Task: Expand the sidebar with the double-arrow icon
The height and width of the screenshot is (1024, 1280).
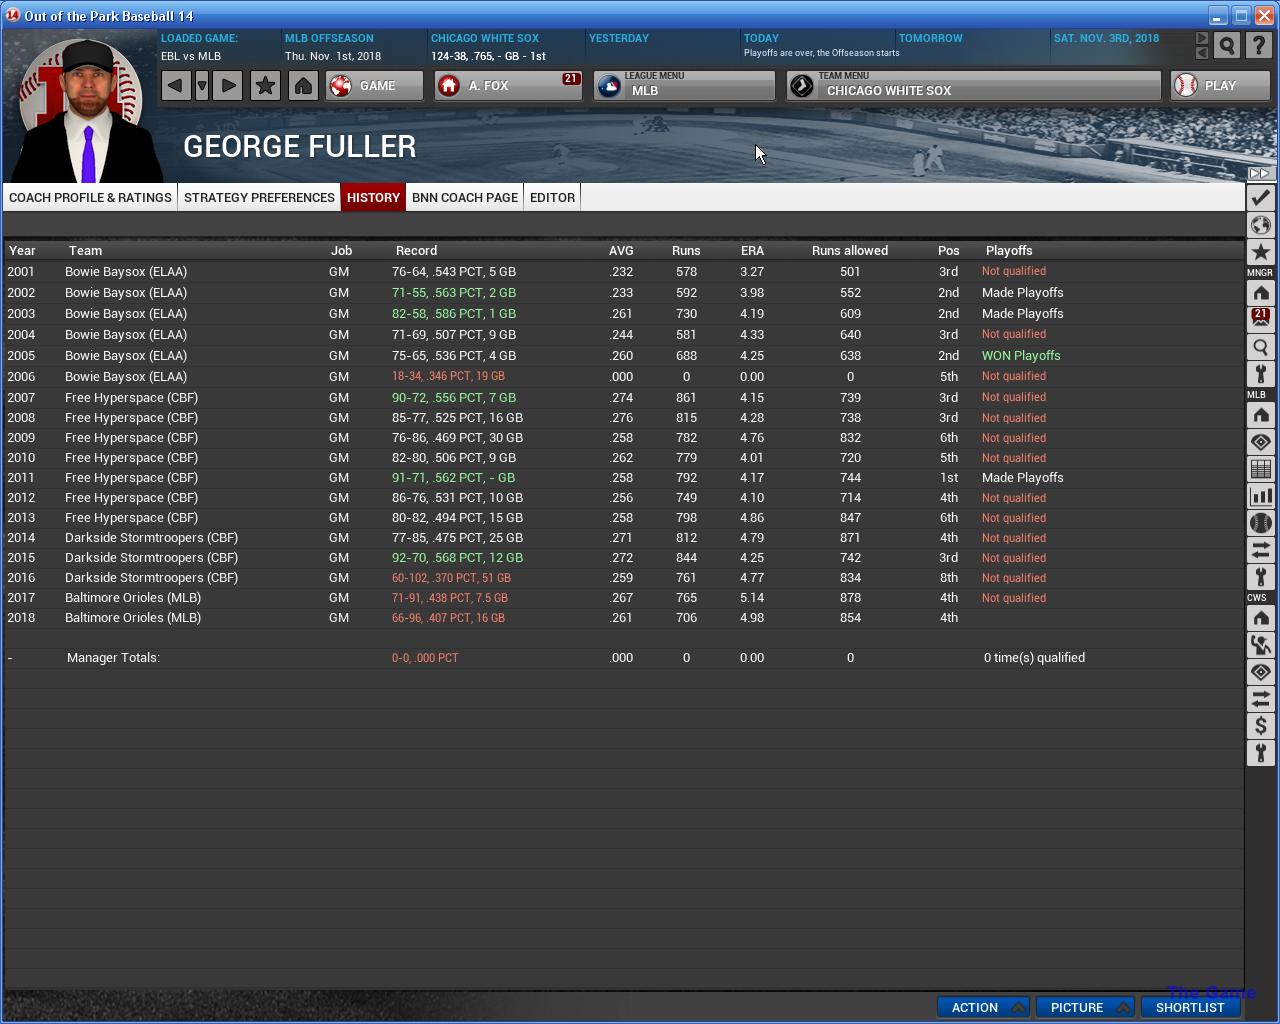Action: pyautogui.click(x=1260, y=173)
